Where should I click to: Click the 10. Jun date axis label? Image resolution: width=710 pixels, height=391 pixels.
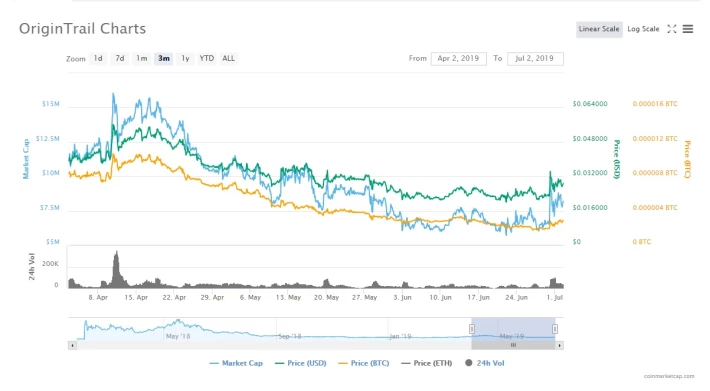coord(441,297)
